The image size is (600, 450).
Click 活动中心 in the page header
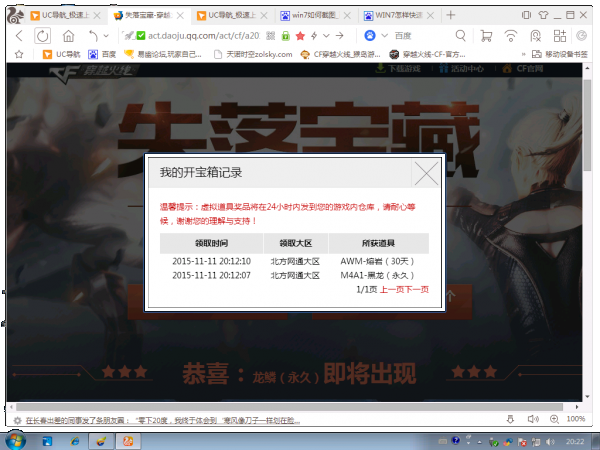pos(461,69)
